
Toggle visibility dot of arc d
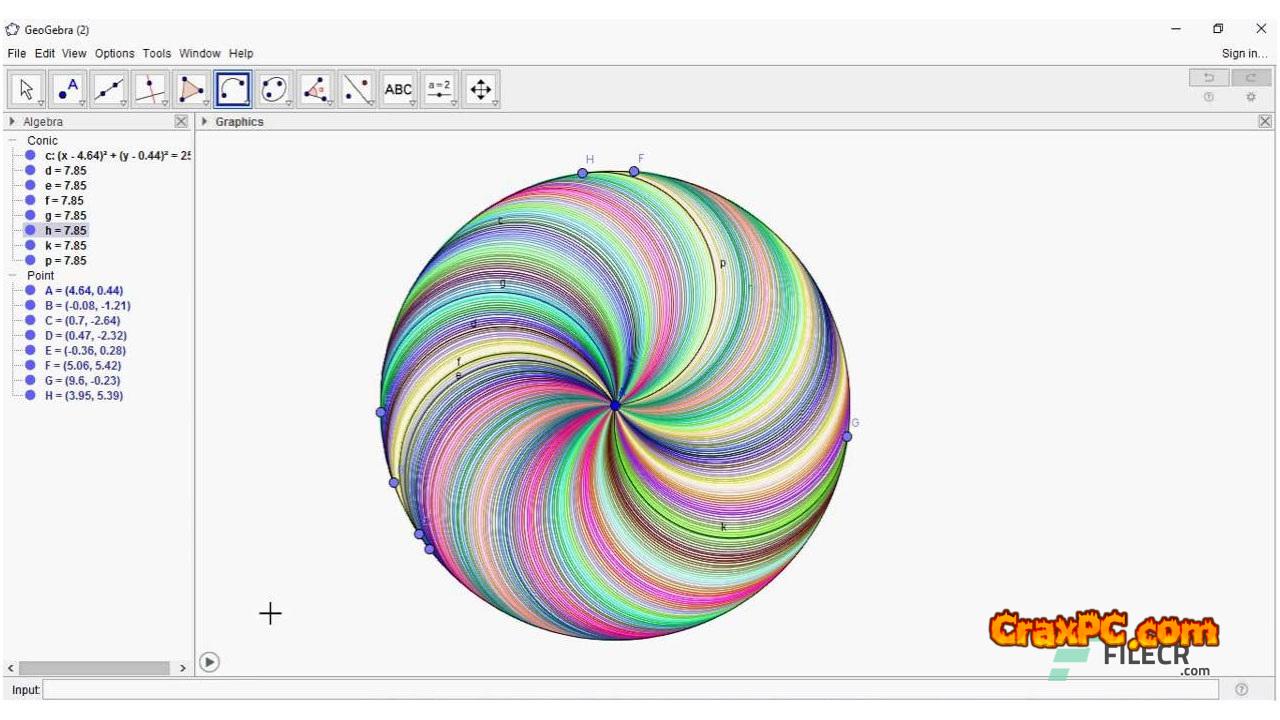31,170
